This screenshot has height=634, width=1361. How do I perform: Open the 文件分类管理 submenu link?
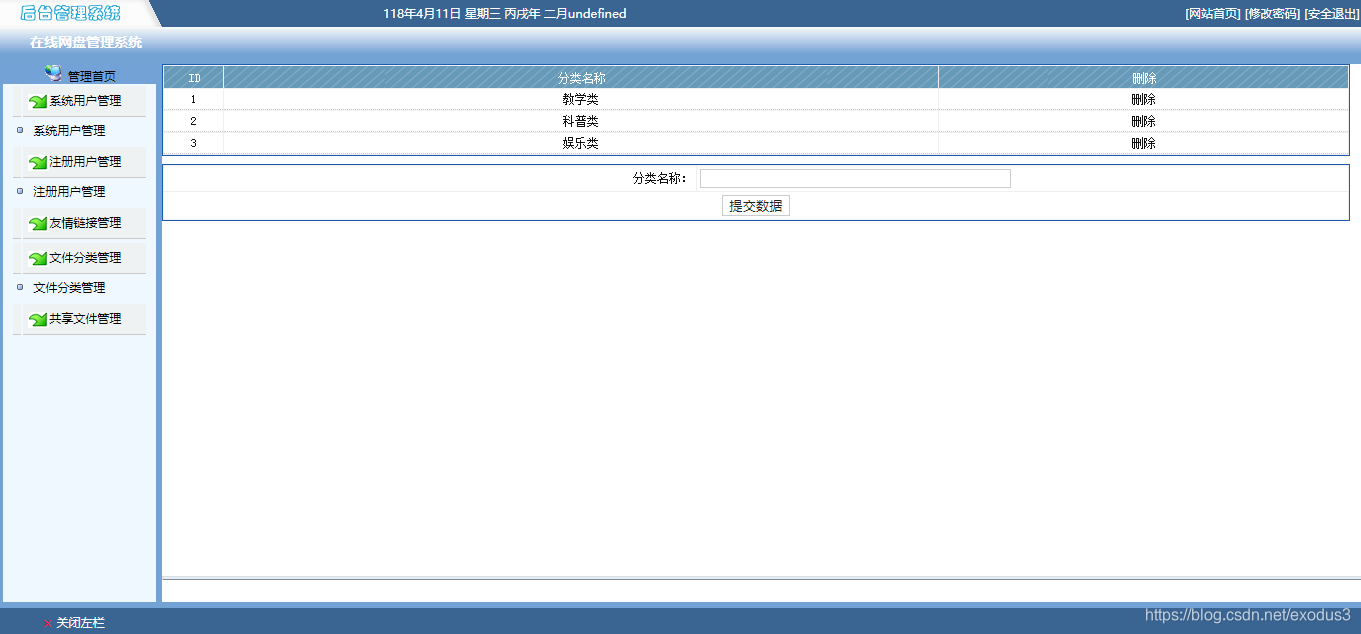(69, 288)
